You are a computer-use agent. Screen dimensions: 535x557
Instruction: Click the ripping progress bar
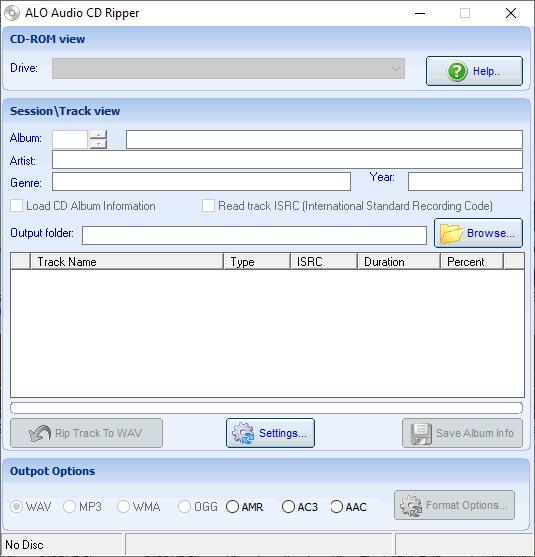(x=266, y=408)
